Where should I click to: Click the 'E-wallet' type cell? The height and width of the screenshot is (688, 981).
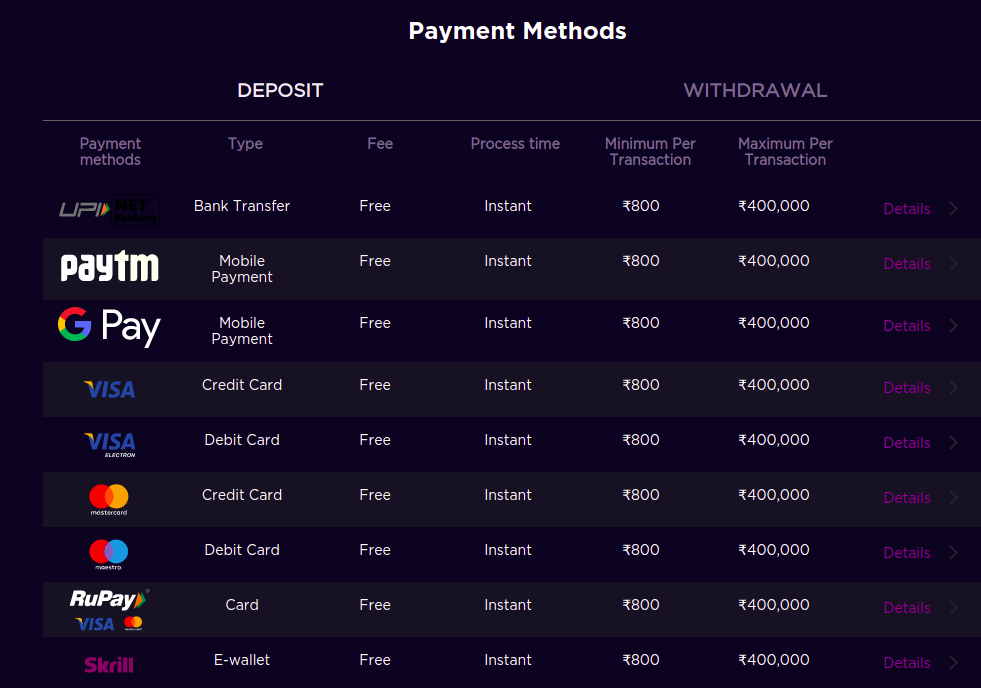pos(242,660)
